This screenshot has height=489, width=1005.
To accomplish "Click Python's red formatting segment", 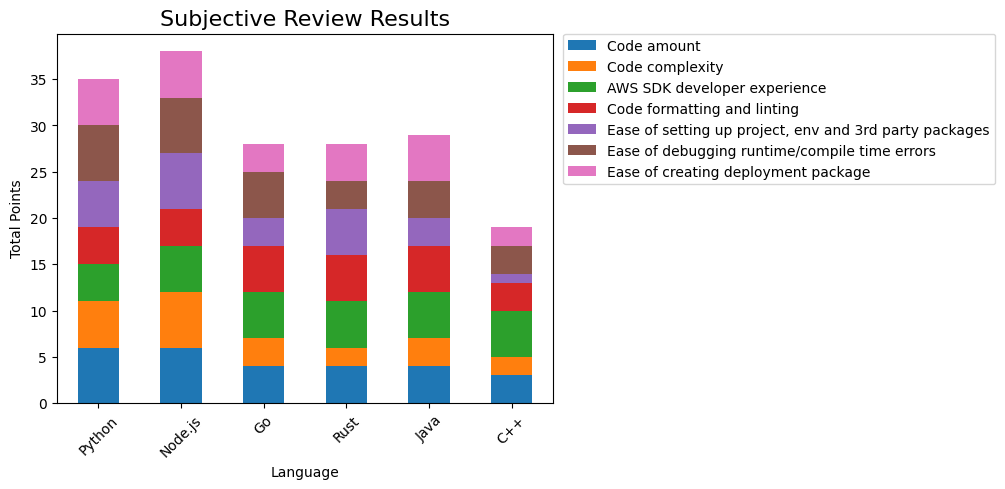I will [98, 246].
